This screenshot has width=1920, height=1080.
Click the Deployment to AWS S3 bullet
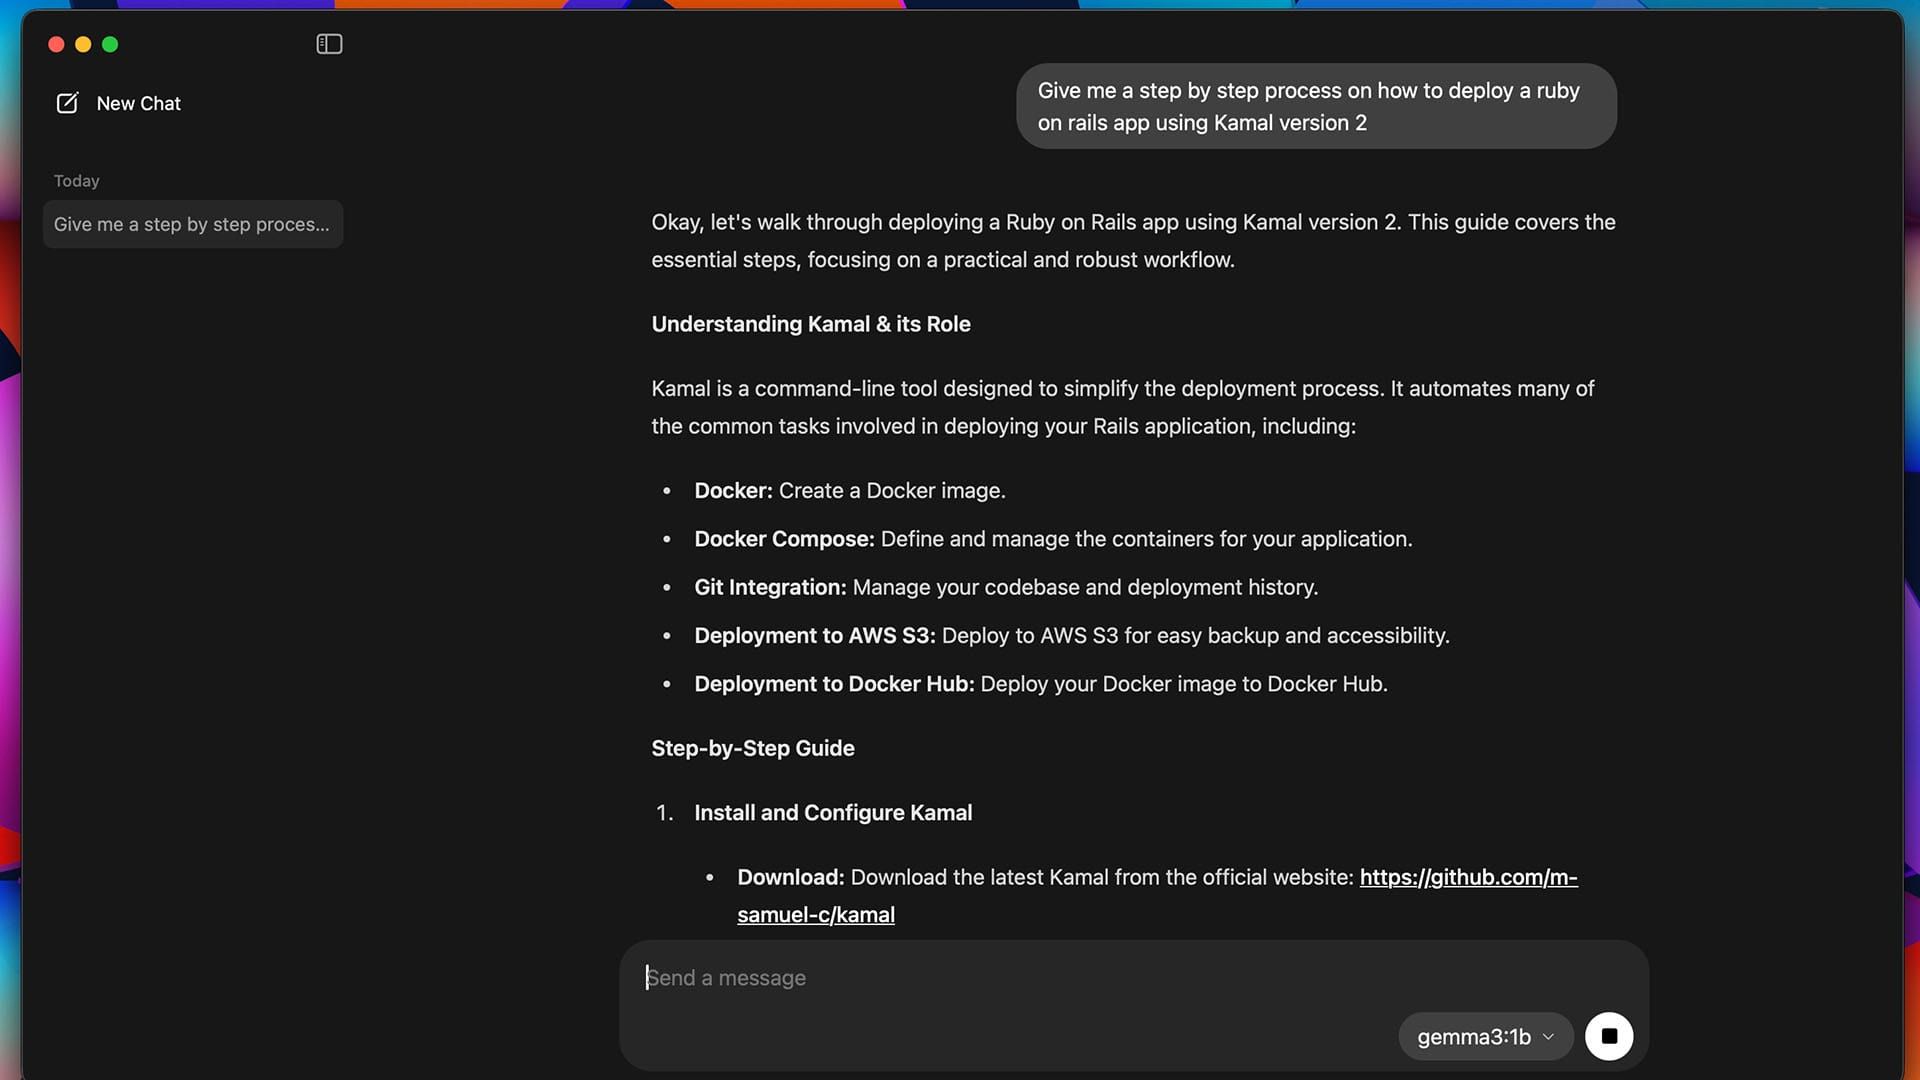click(1070, 636)
